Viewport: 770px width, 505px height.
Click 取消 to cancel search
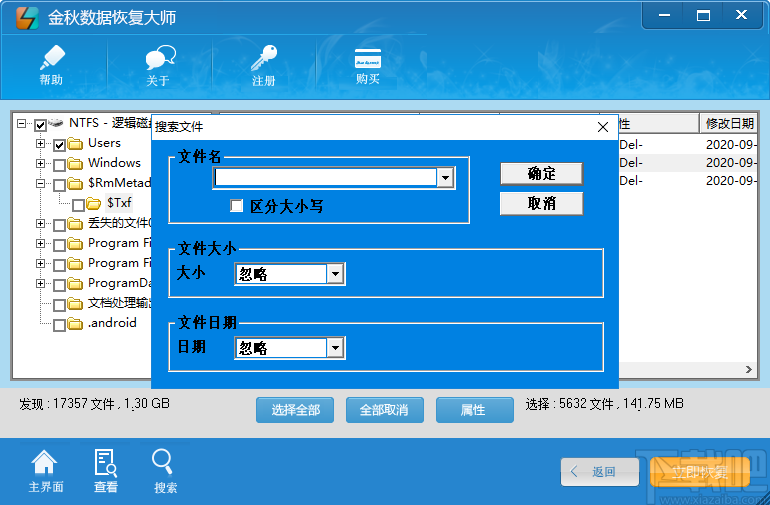coord(541,203)
